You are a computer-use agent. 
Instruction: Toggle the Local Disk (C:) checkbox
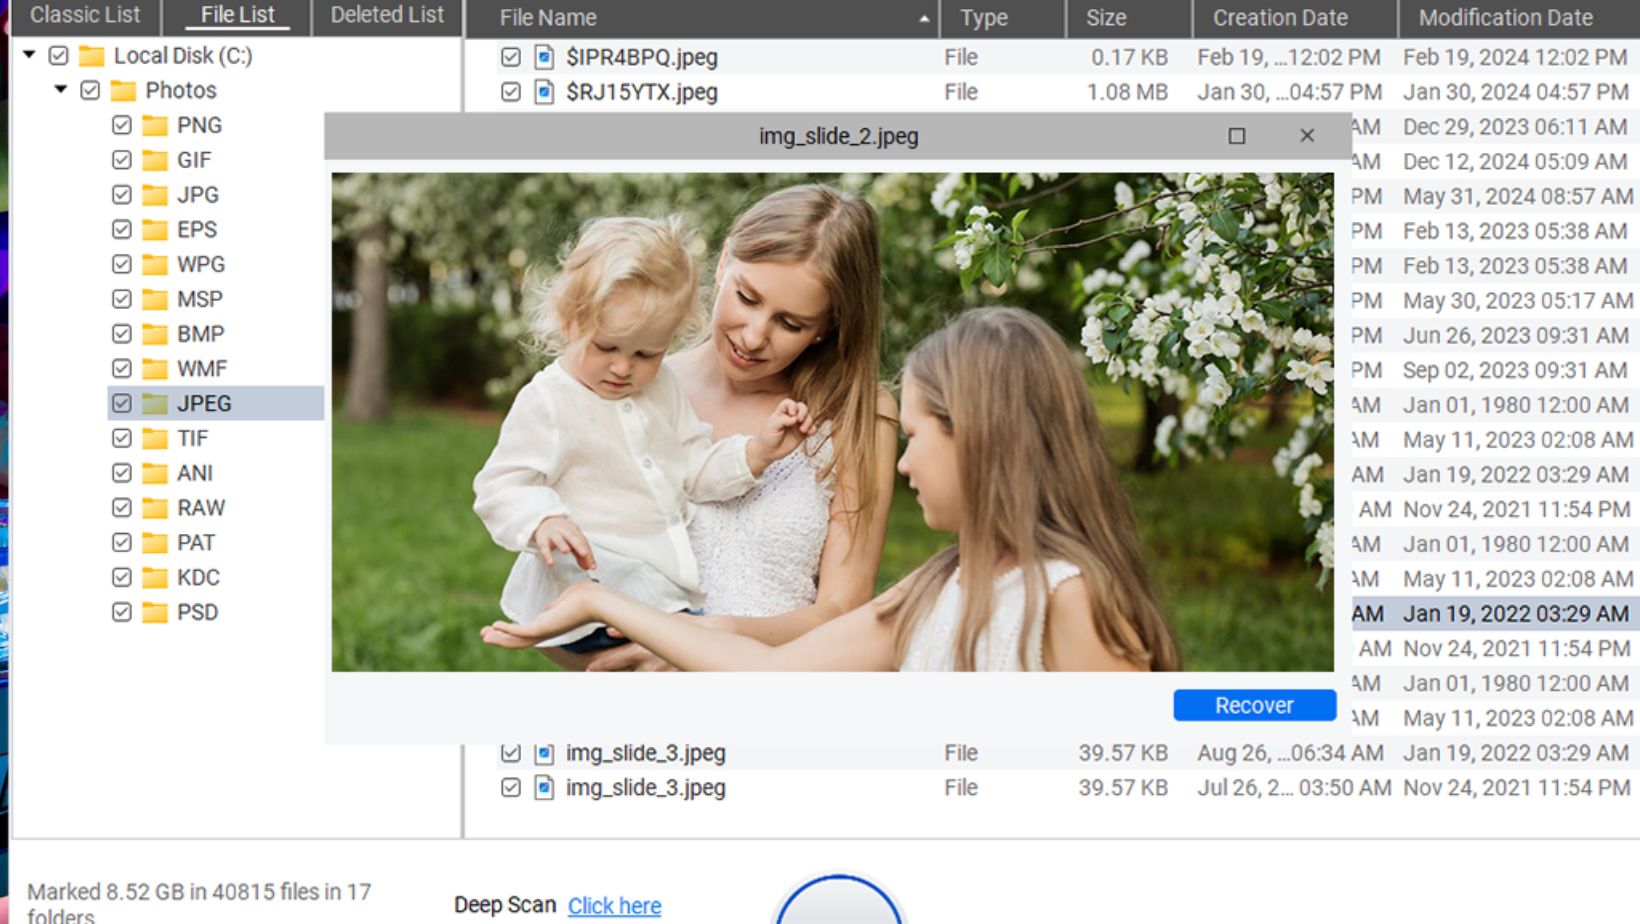(x=59, y=56)
